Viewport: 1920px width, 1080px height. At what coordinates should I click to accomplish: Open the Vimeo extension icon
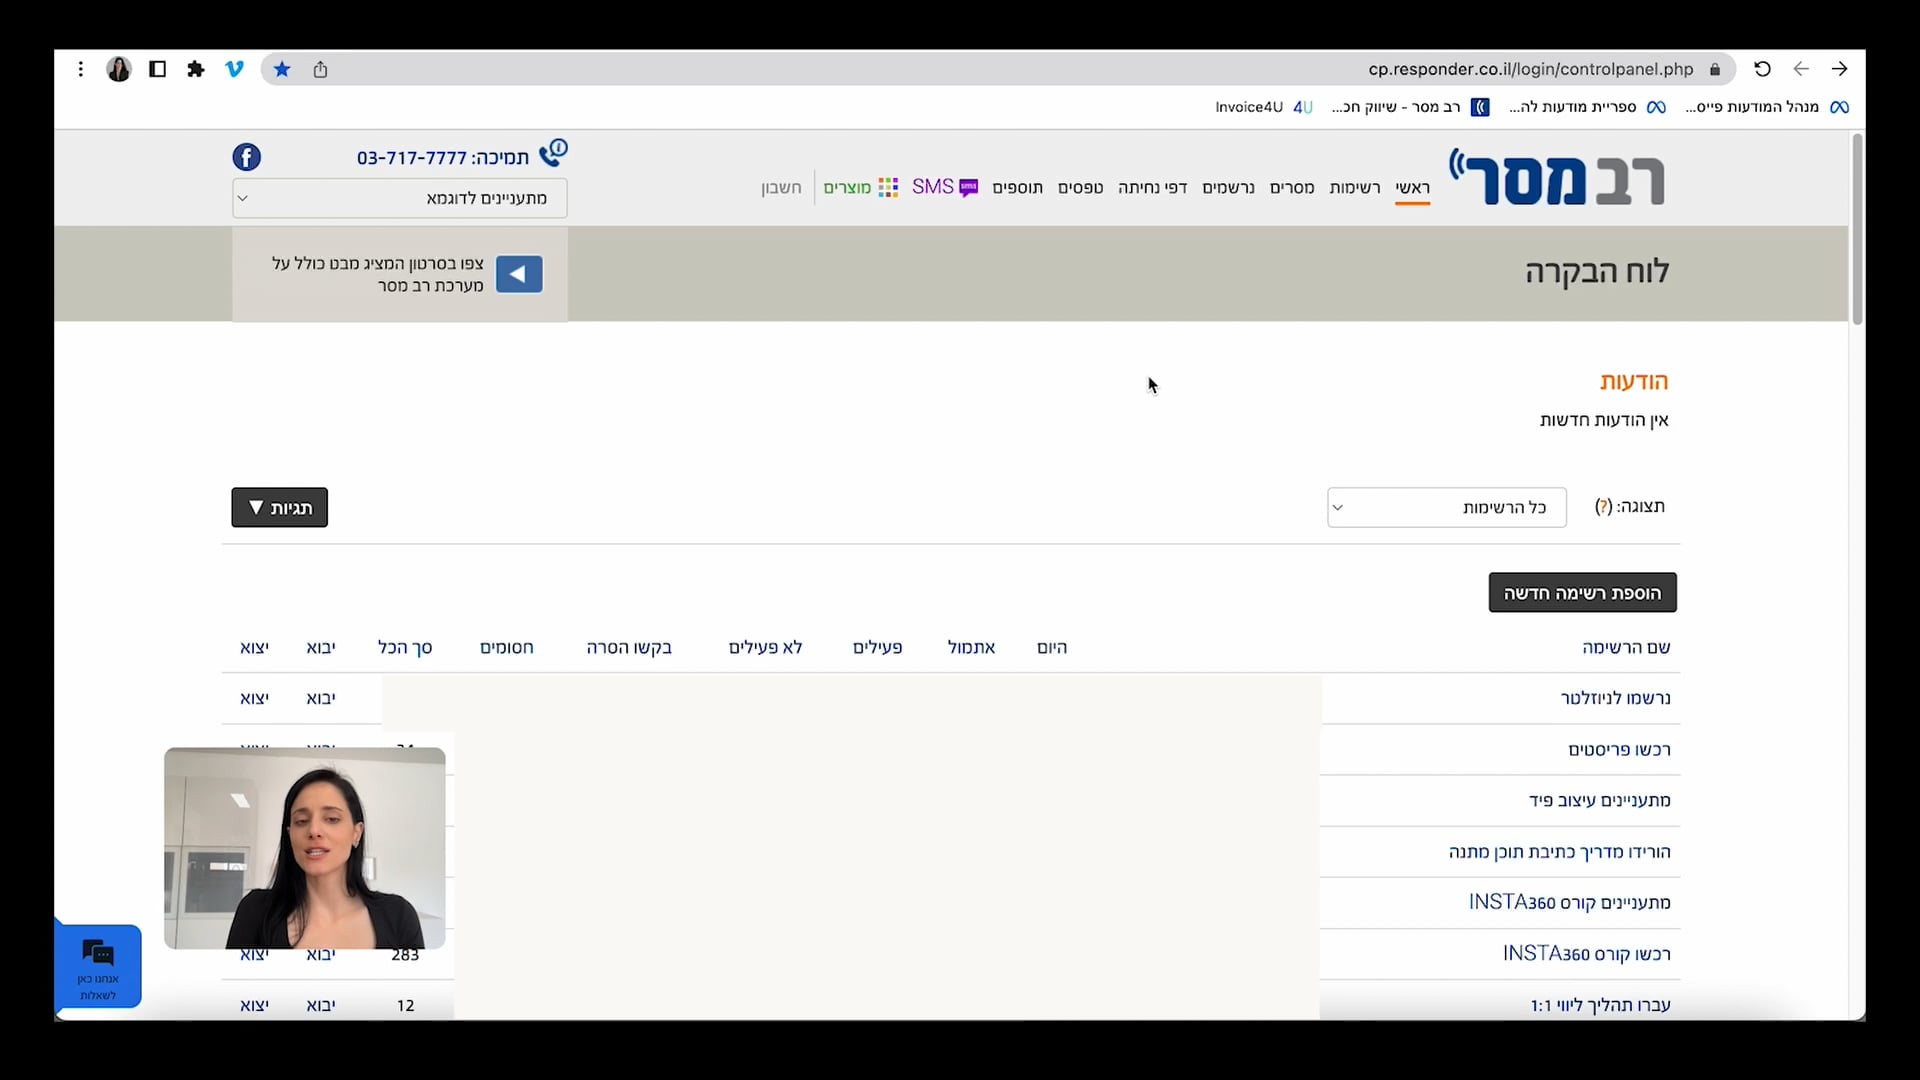pyautogui.click(x=234, y=69)
